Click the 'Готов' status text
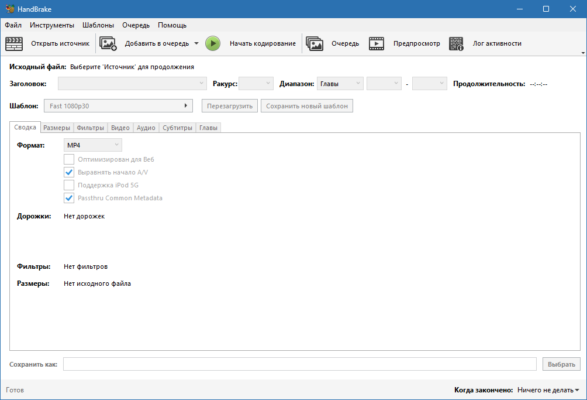Image resolution: width=587 pixels, height=400 pixels. point(15,390)
